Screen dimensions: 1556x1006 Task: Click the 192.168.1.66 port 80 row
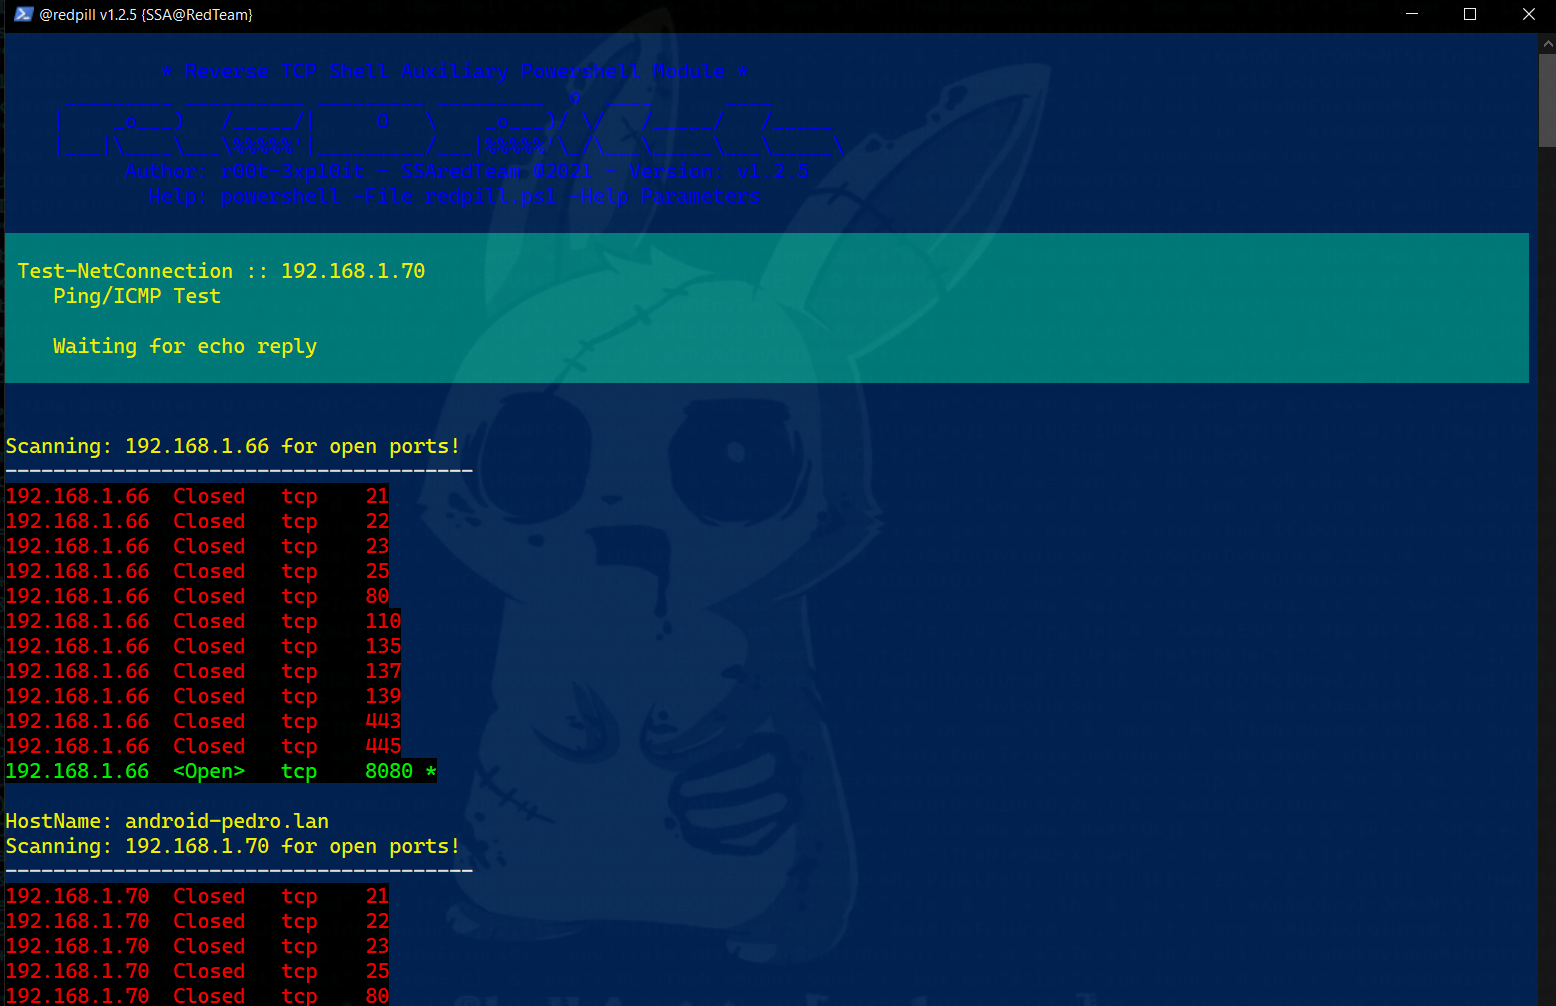point(197,596)
